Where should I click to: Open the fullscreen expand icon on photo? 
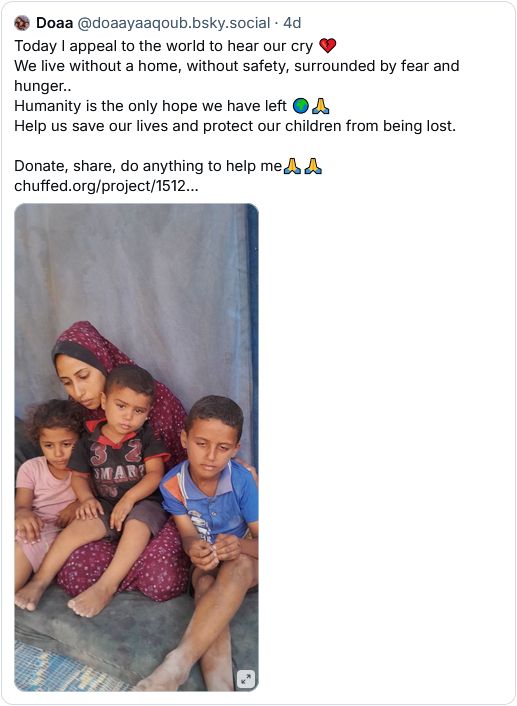[246, 679]
